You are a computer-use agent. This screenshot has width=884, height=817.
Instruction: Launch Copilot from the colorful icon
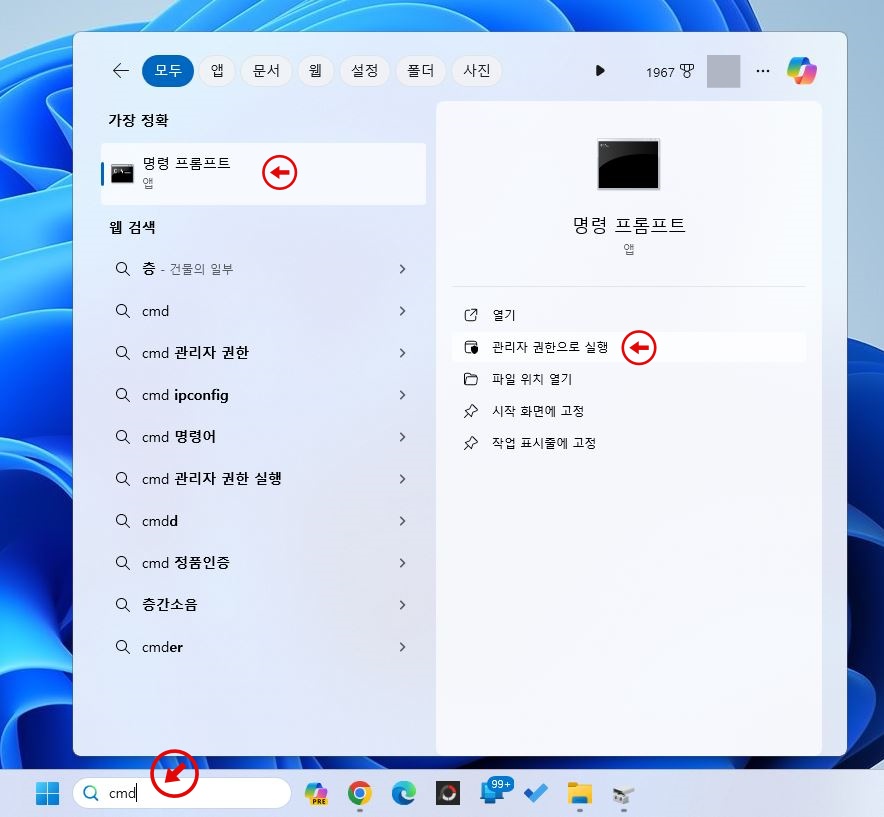tap(802, 71)
